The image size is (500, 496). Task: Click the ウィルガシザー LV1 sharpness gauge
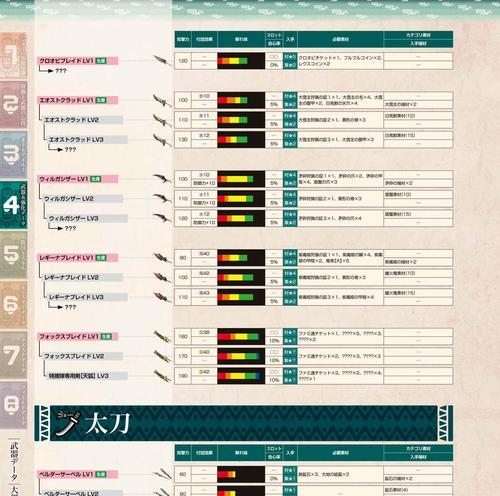click(241, 179)
